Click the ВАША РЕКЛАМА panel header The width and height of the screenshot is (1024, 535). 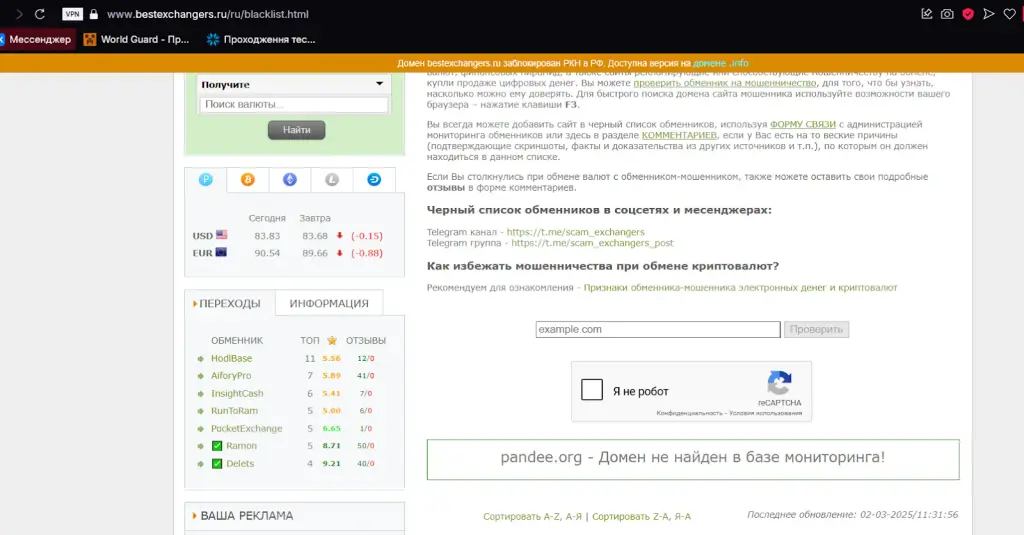295,516
